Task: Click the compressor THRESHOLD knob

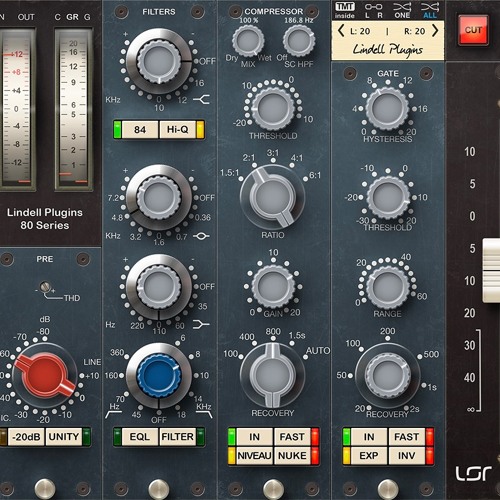Action: click(273, 108)
